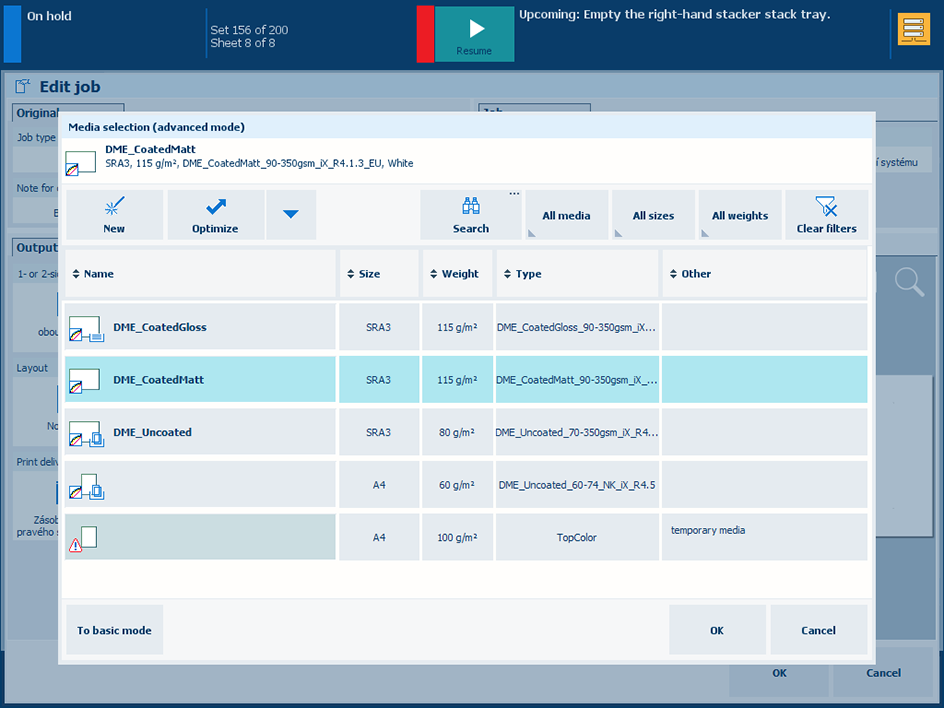Click Clear filters funnel button
944x708 pixels.
827,215
